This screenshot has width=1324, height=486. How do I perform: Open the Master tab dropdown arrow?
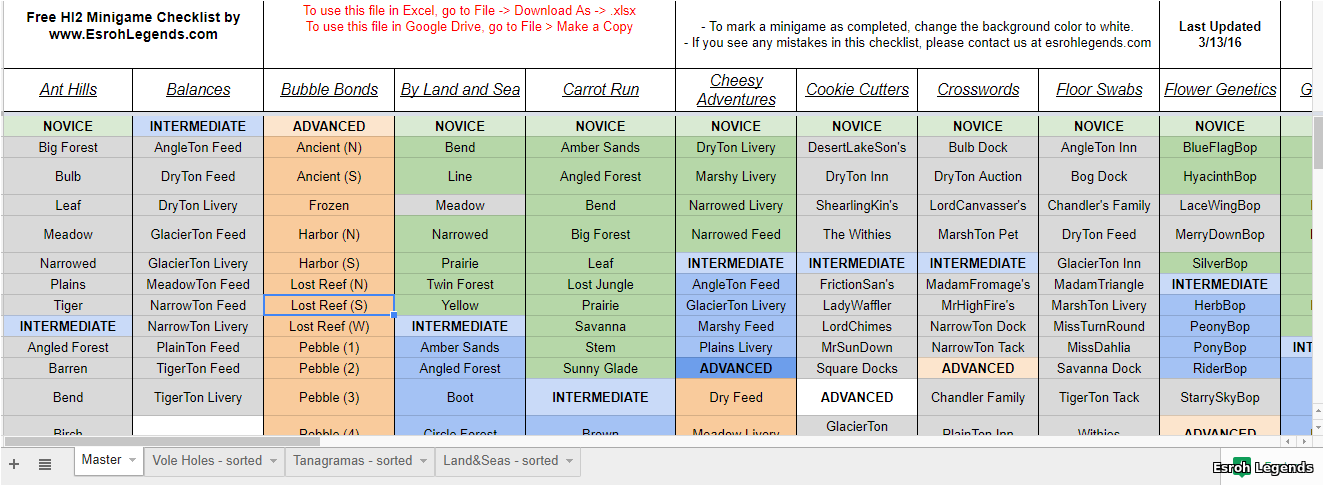132,461
